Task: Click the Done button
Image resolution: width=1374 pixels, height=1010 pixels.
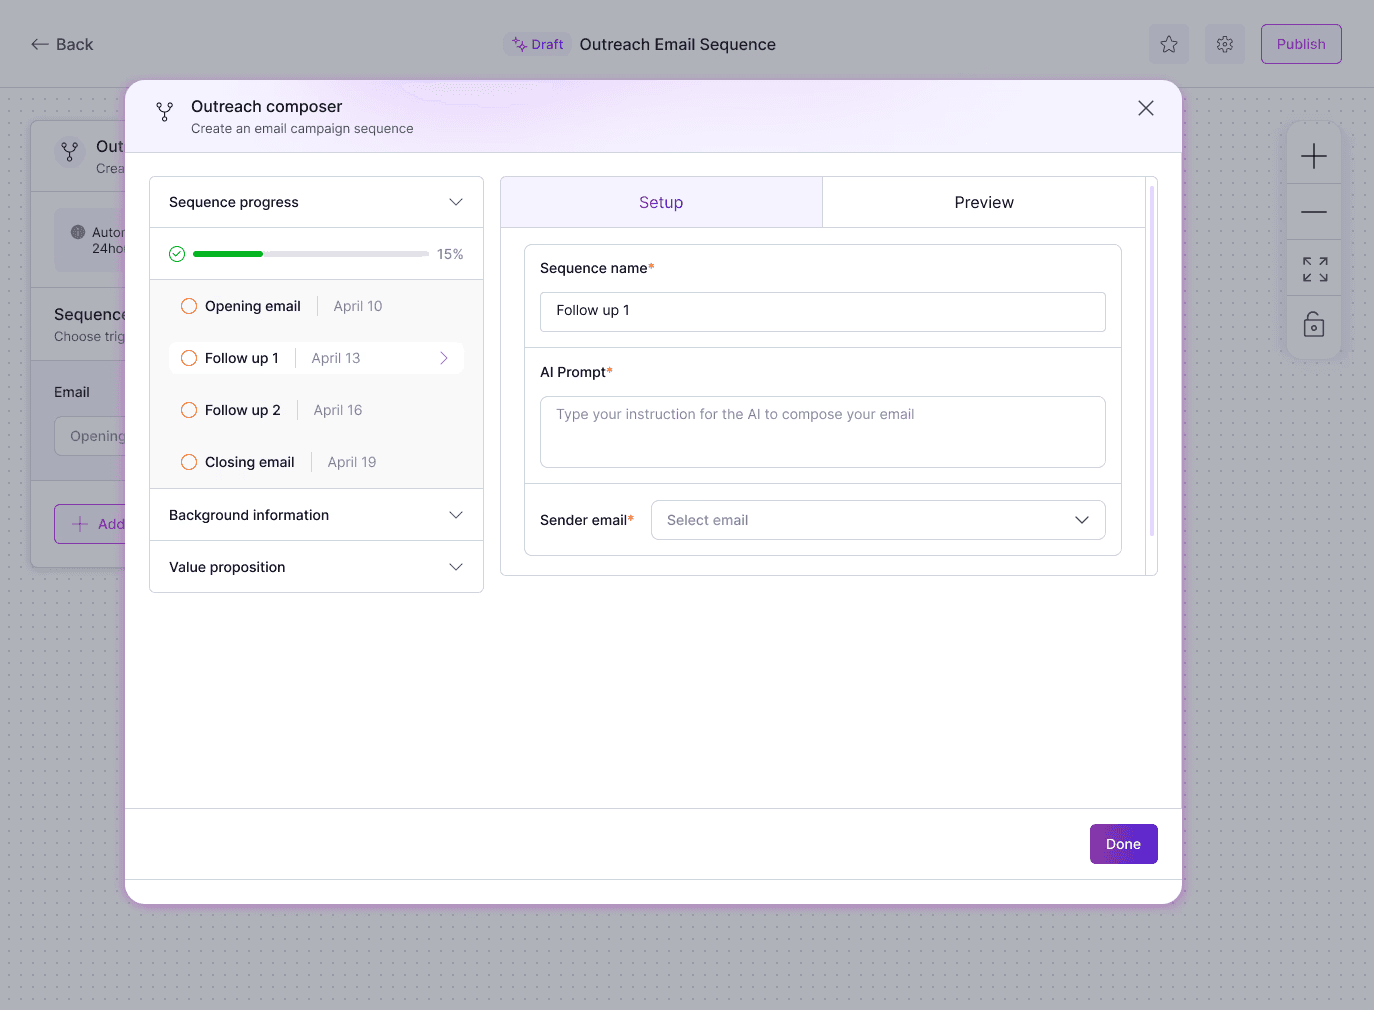Action: coord(1124,844)
